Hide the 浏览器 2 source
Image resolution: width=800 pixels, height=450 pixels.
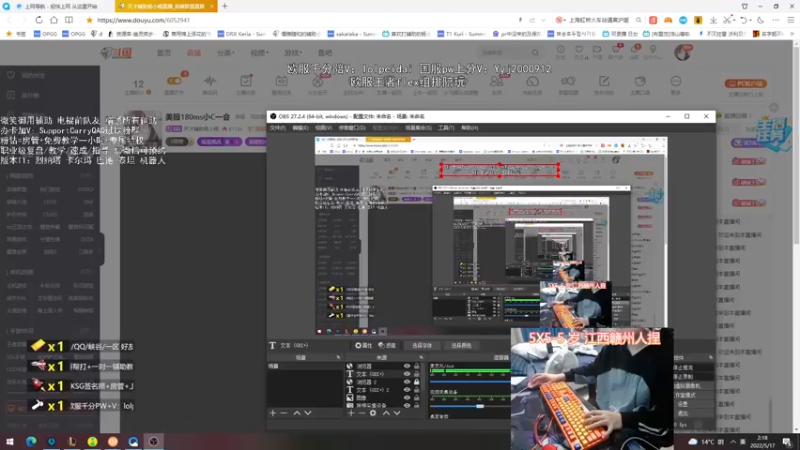click(407, 382)
